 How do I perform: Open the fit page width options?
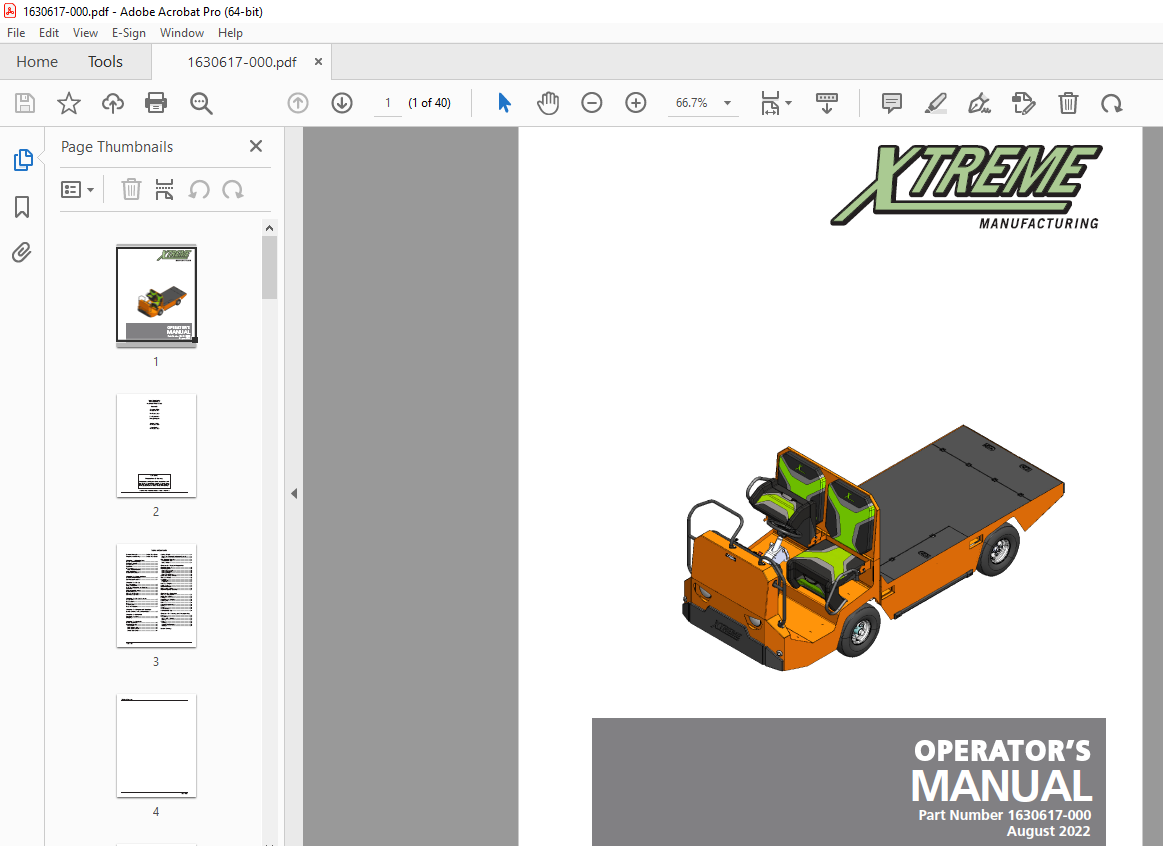pyautogui.click(x=776, y=103)
